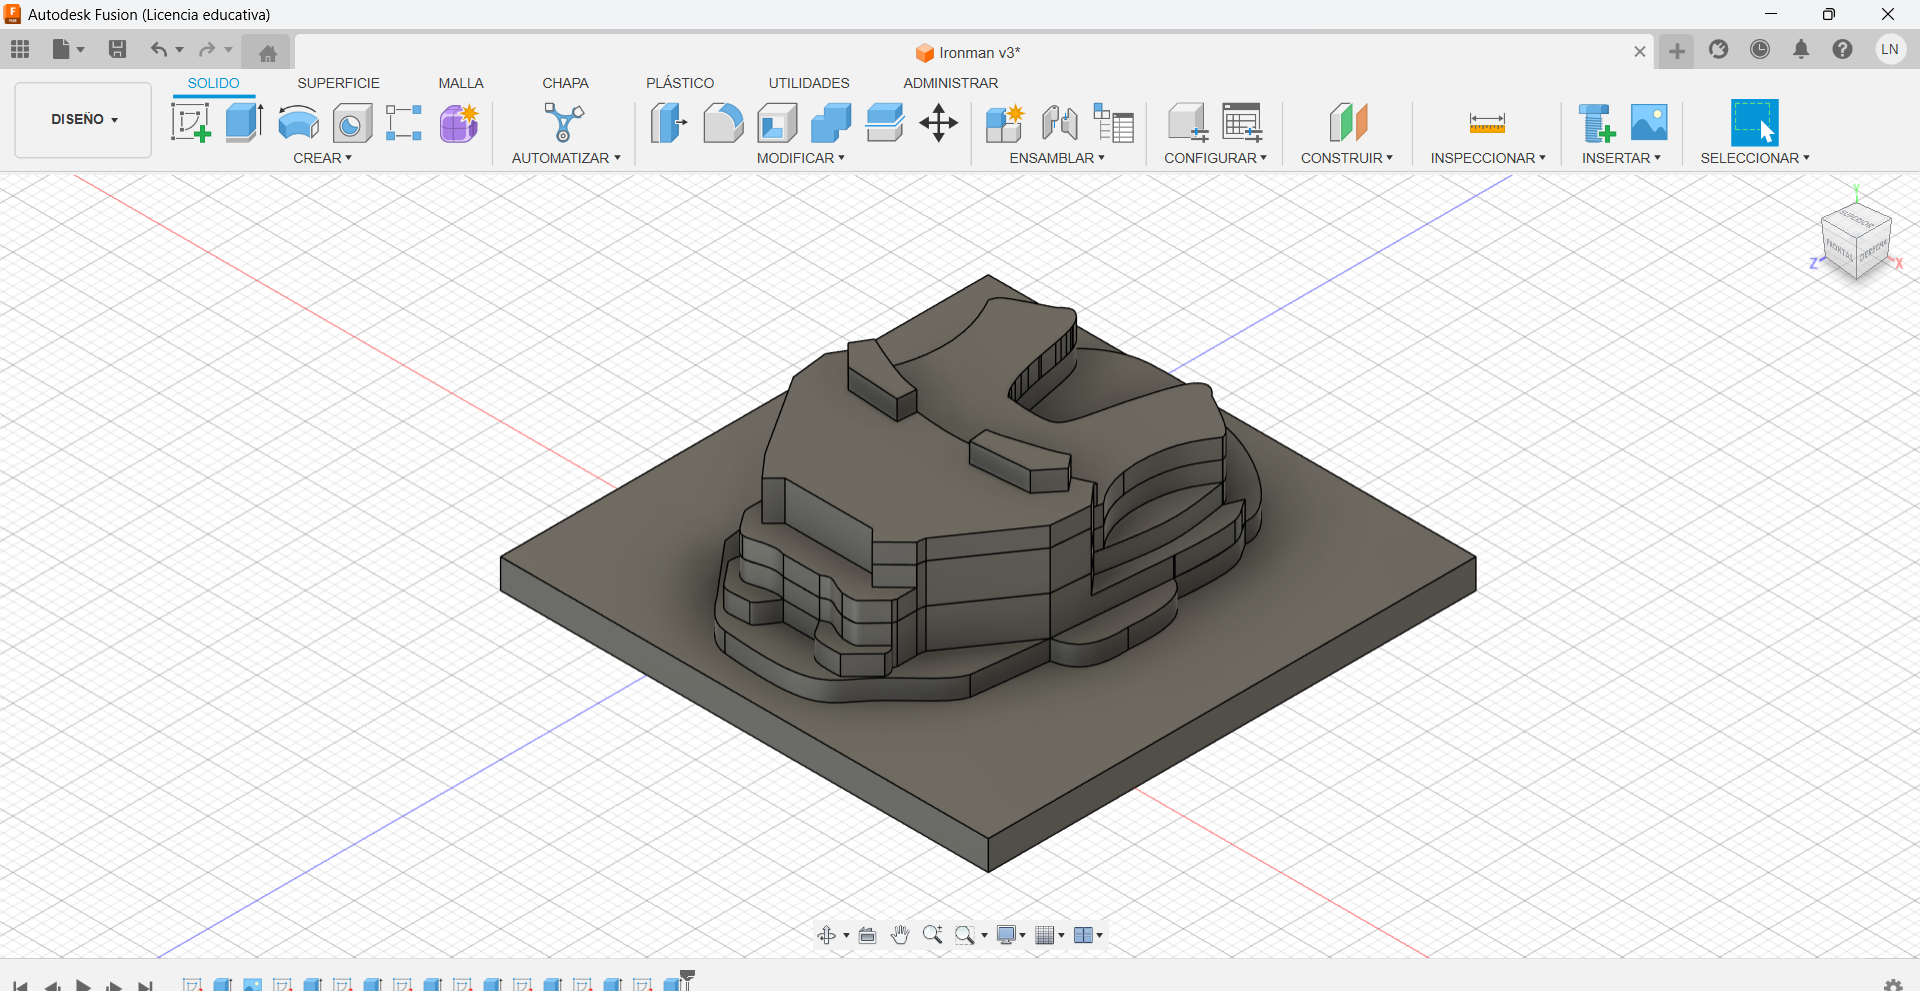
Task: Open the Display Settings monitor icon
Action: click(x=1007, y=935)
